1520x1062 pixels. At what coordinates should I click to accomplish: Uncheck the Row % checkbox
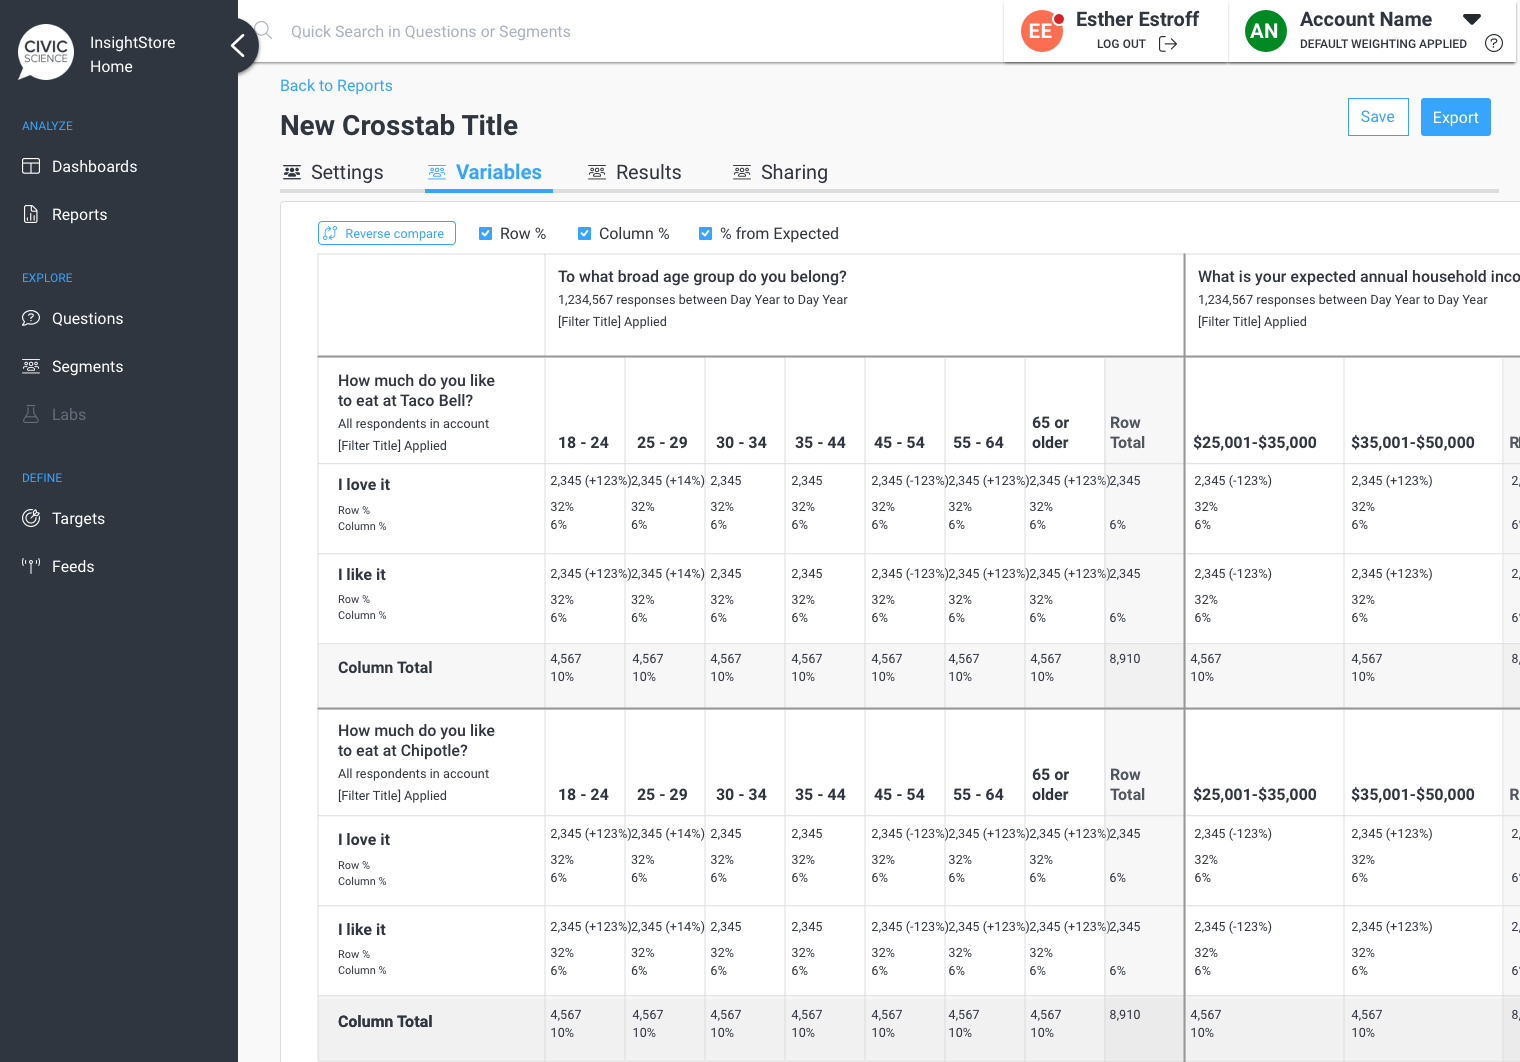tap(486, 234)
